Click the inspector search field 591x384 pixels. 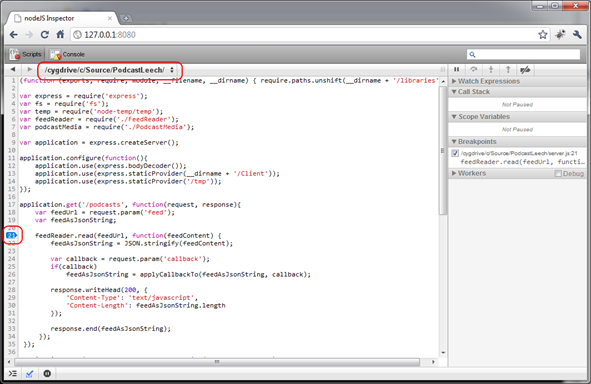[524, 54]
